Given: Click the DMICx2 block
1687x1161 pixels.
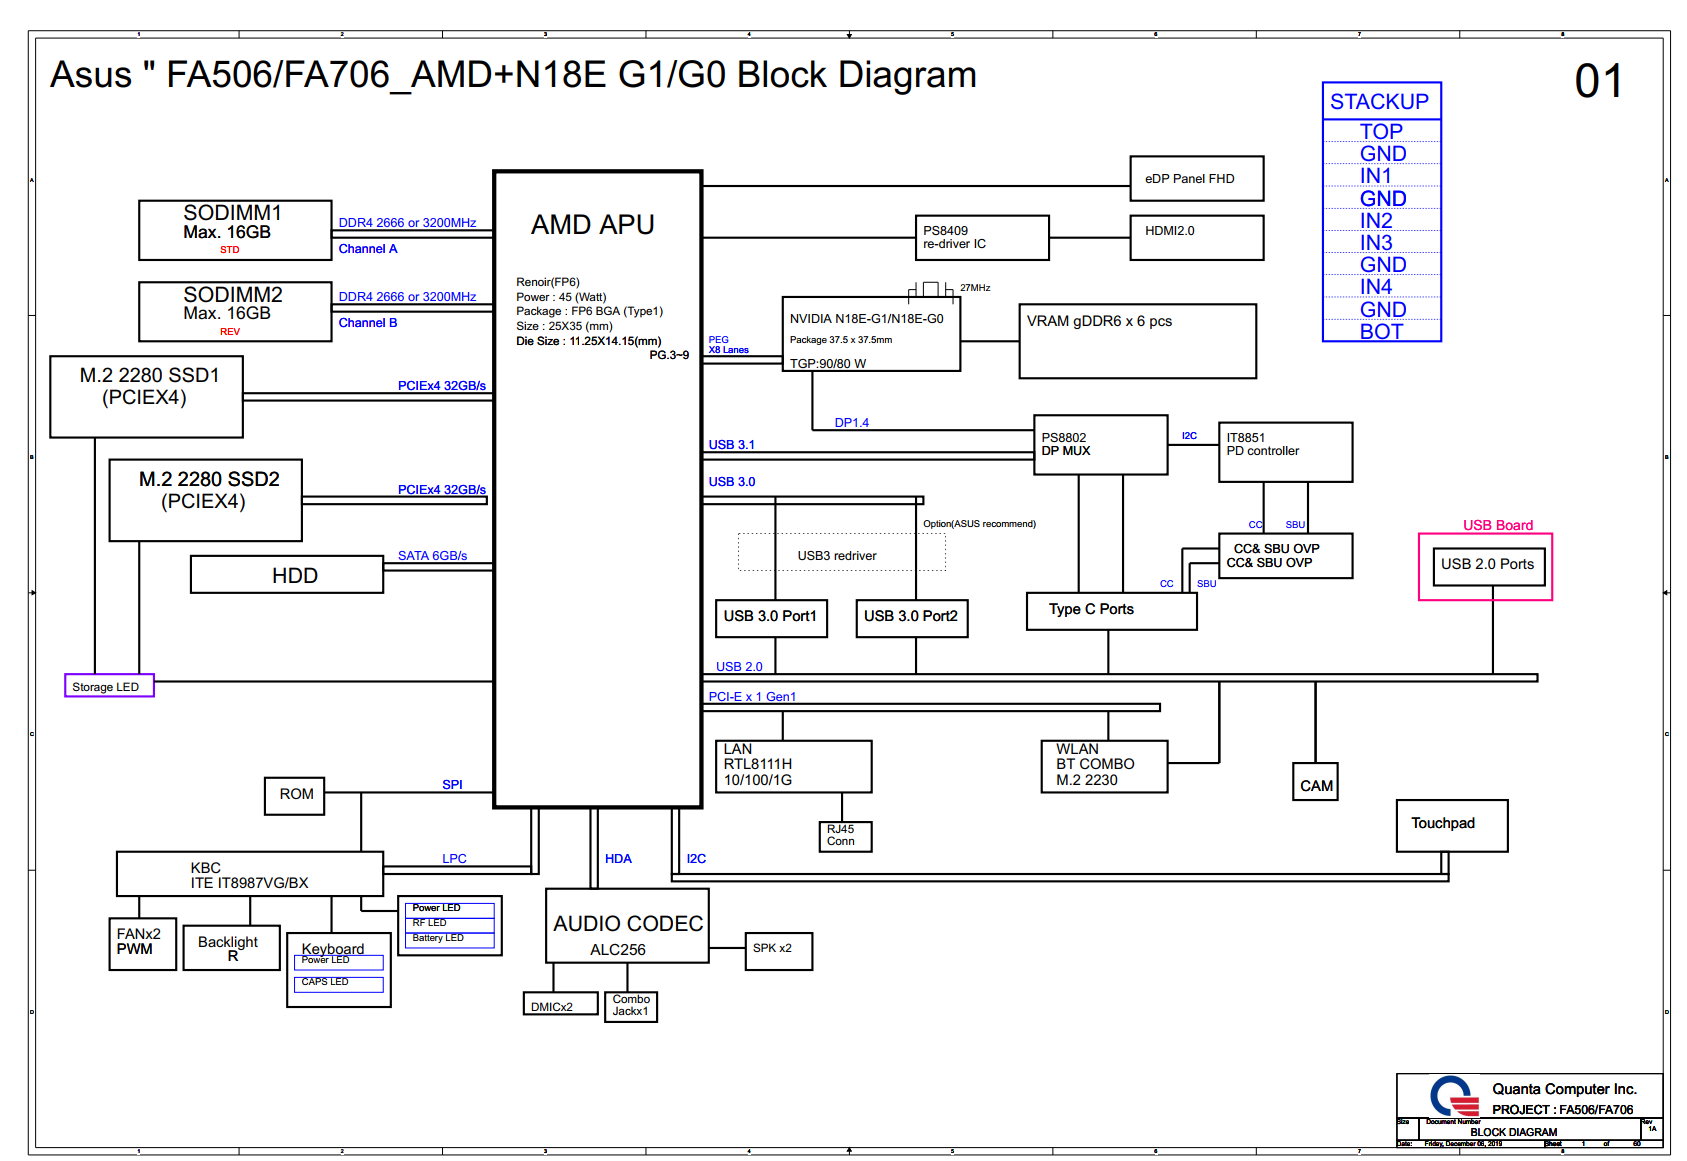Looking at the screenshot, I should click(x=560, y=1003).
